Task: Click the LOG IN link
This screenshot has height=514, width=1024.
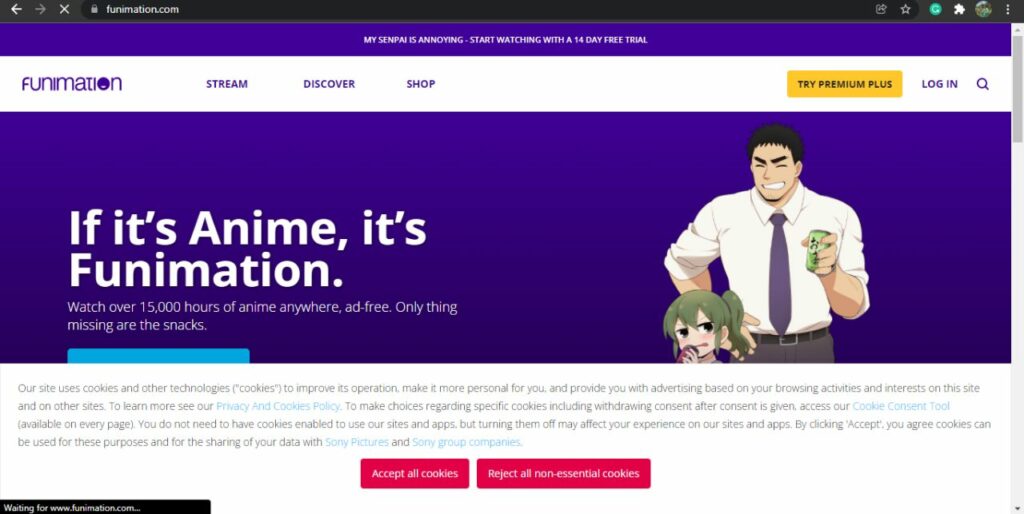Action: (939, 84)
